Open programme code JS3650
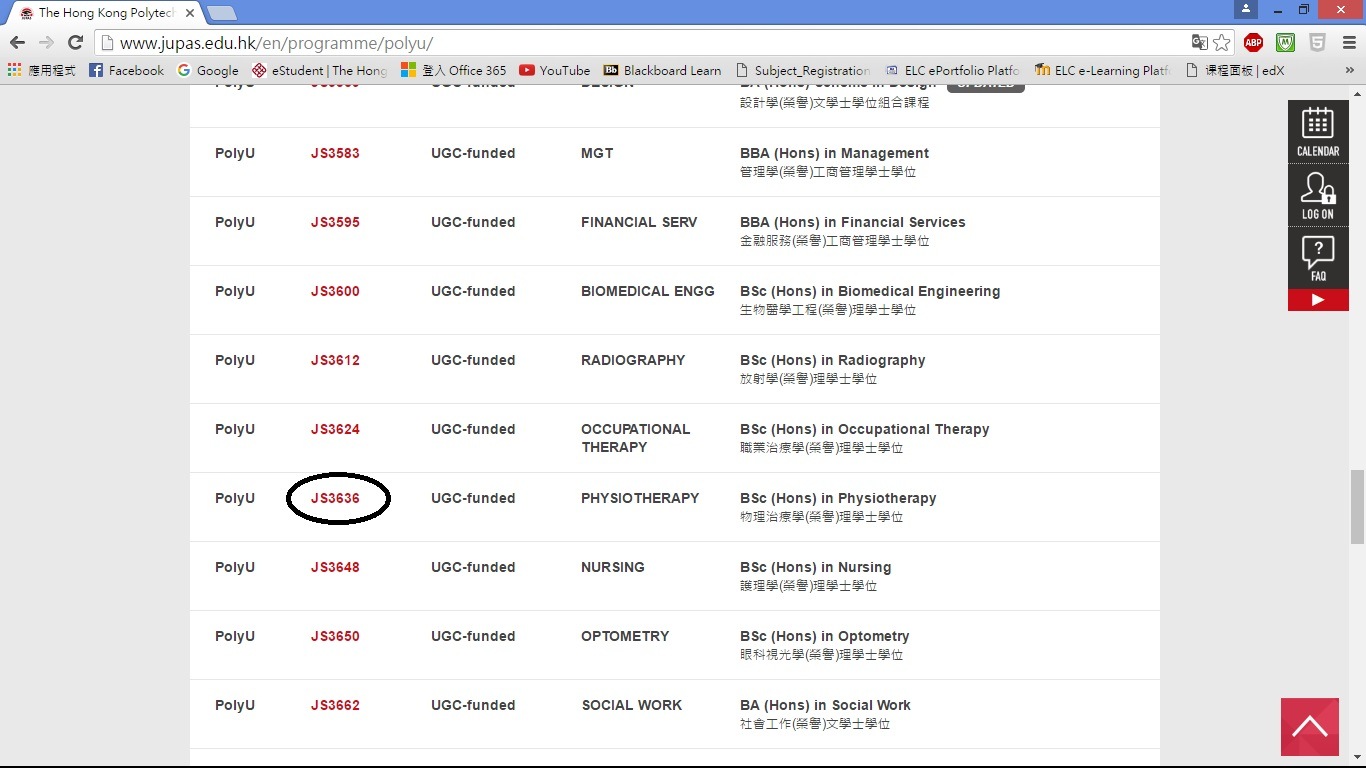1366x768 pixels. pyautogui.click(x=335, y=636)
